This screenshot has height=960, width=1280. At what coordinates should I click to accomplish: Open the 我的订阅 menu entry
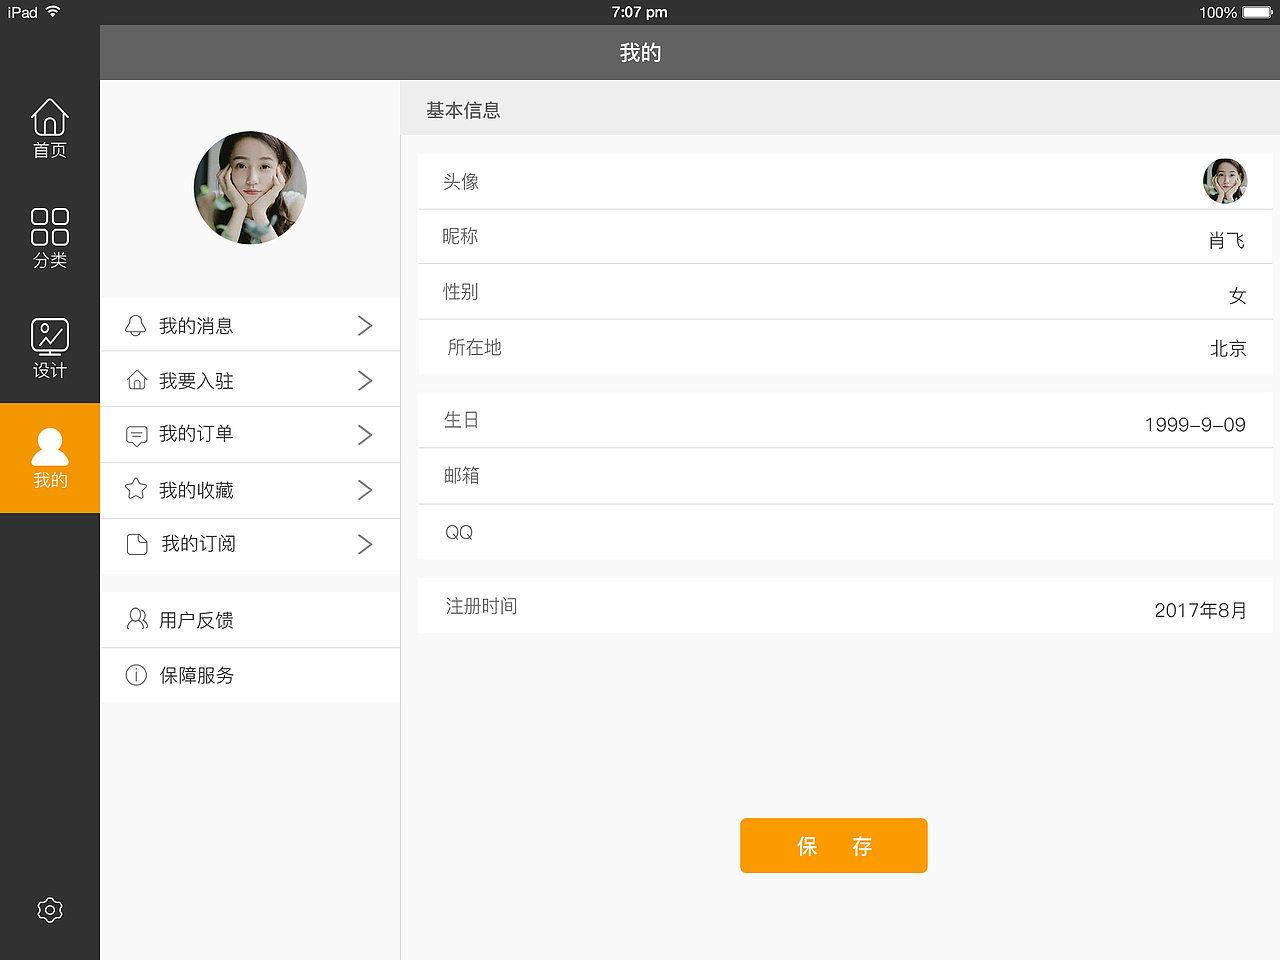[x=250, y=545]
